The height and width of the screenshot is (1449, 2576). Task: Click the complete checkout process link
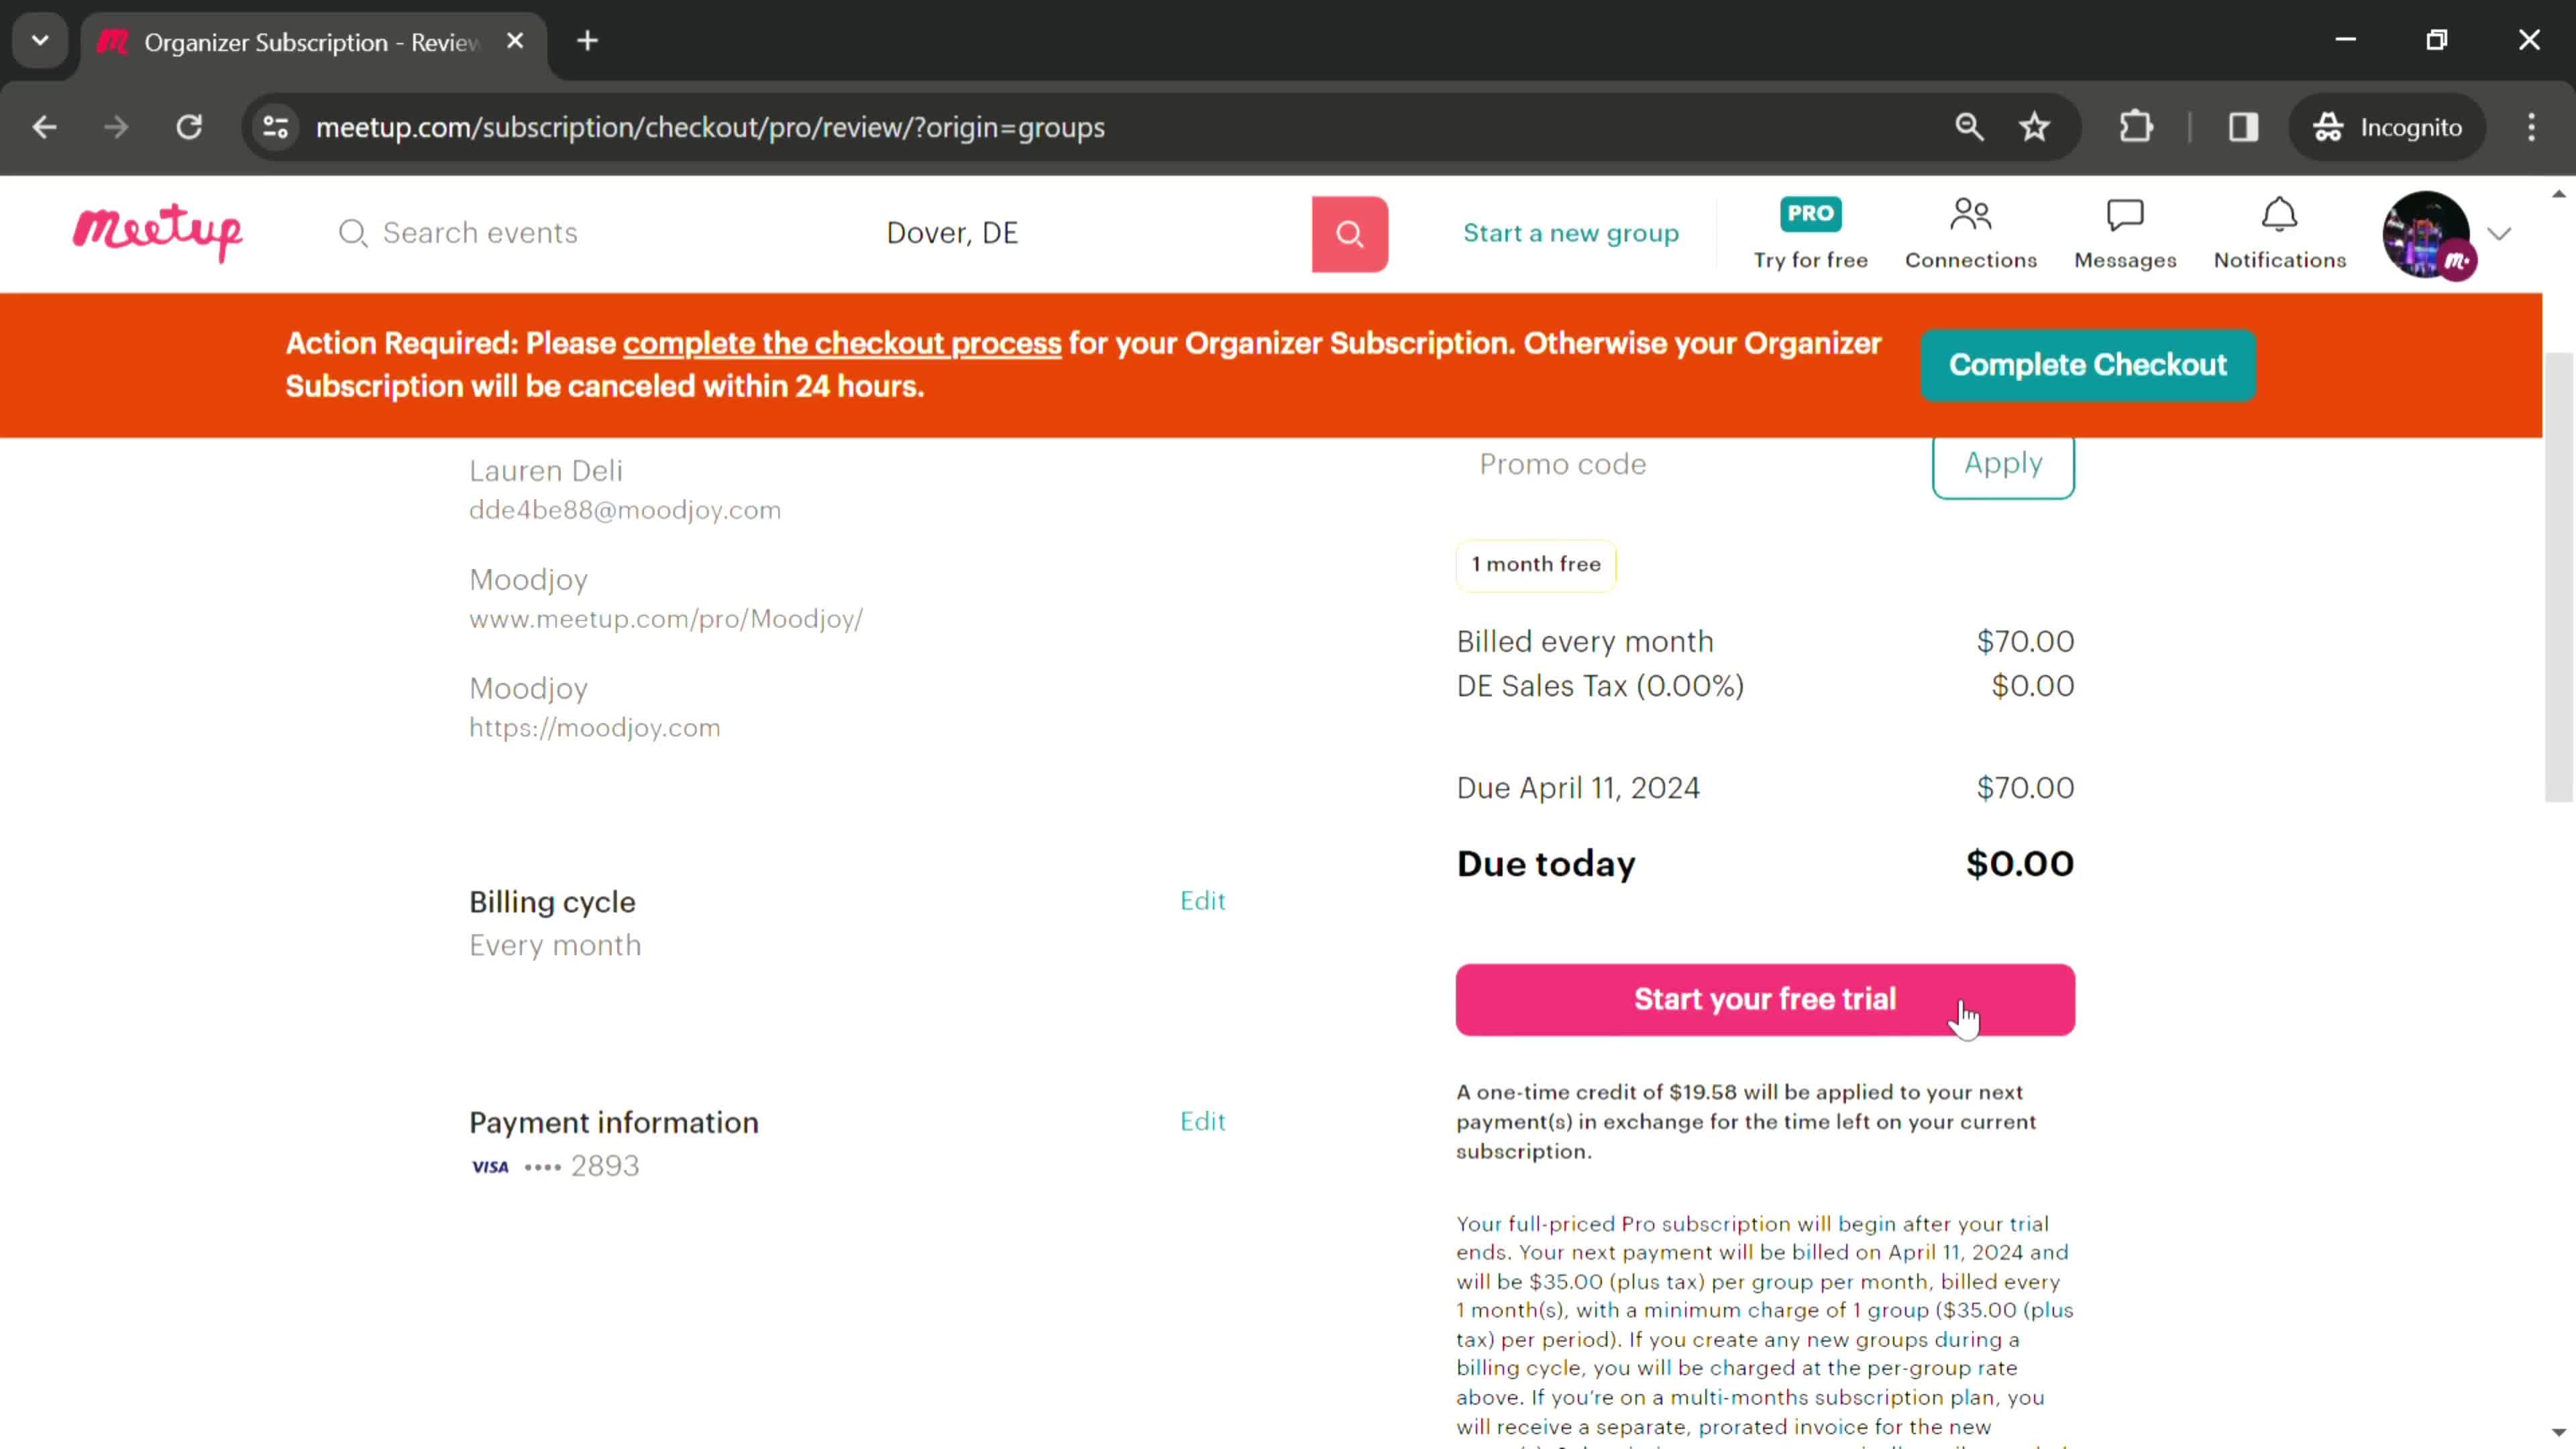pyautogui.click(x=842, y=343)
